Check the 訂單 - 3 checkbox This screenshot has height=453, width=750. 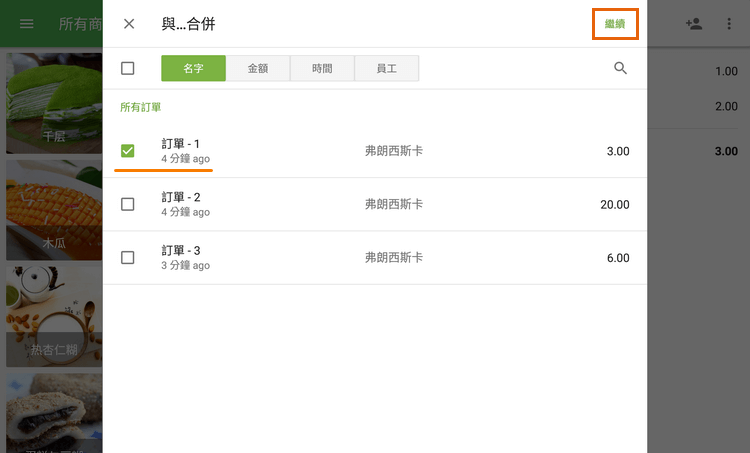pos(128,257)
